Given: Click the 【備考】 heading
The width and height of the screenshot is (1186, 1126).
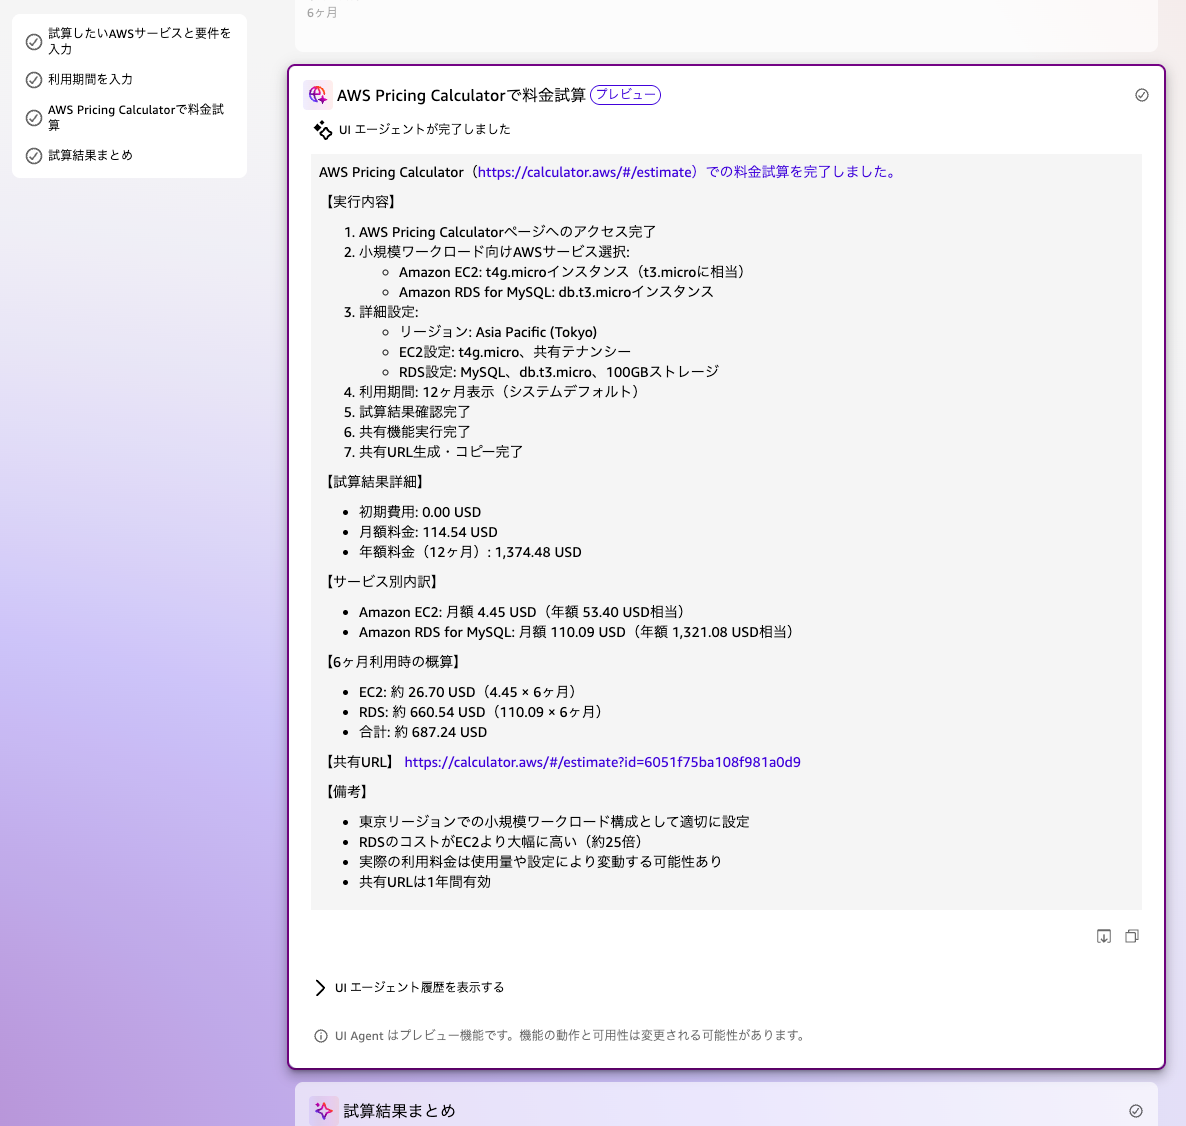Looking at the screenshot, I should coord(347,792).
